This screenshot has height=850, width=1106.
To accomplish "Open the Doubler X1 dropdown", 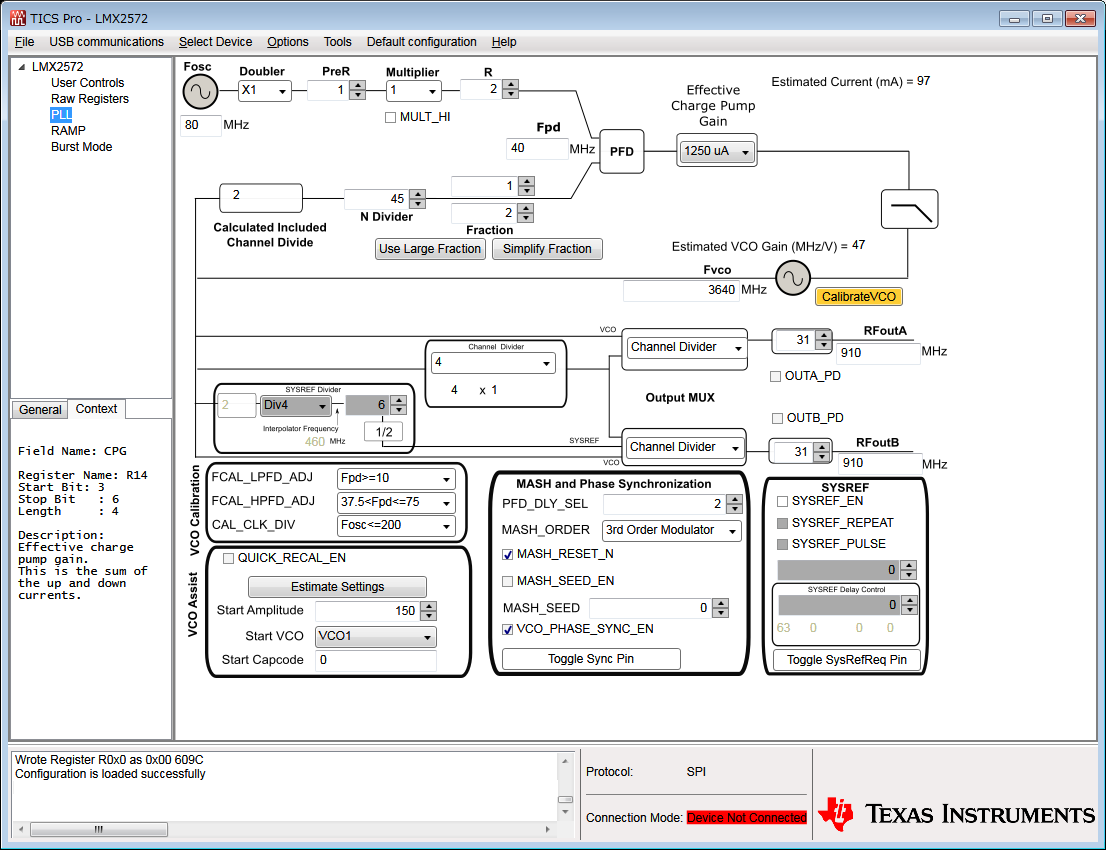I will 265,90.
